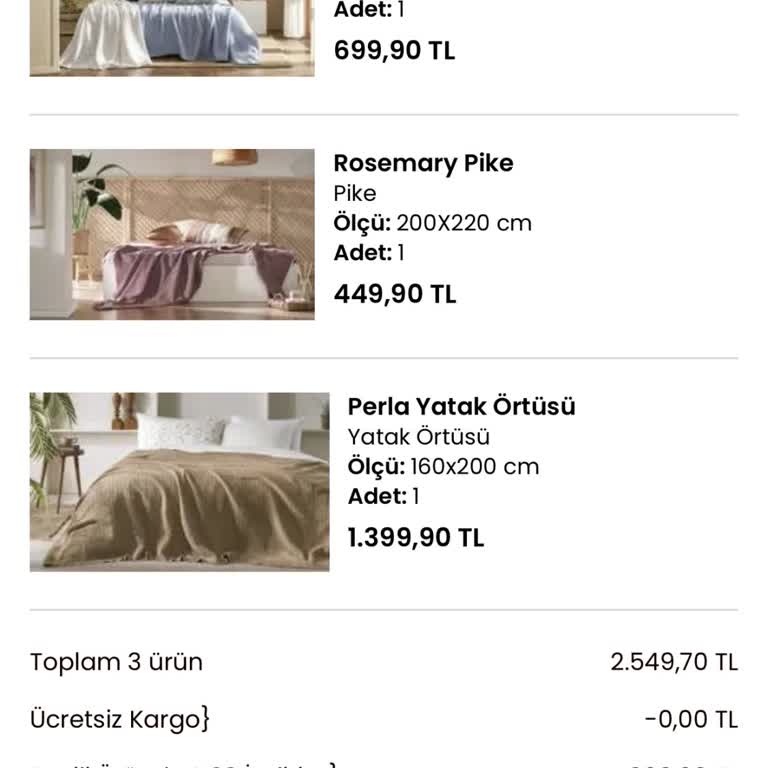
Task: Click the Adet quantity under Rosemary Pike
Action: point(368,253)
